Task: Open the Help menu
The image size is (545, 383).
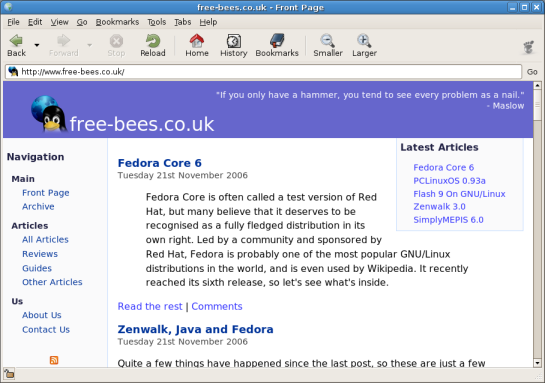Action: [208, 22]
